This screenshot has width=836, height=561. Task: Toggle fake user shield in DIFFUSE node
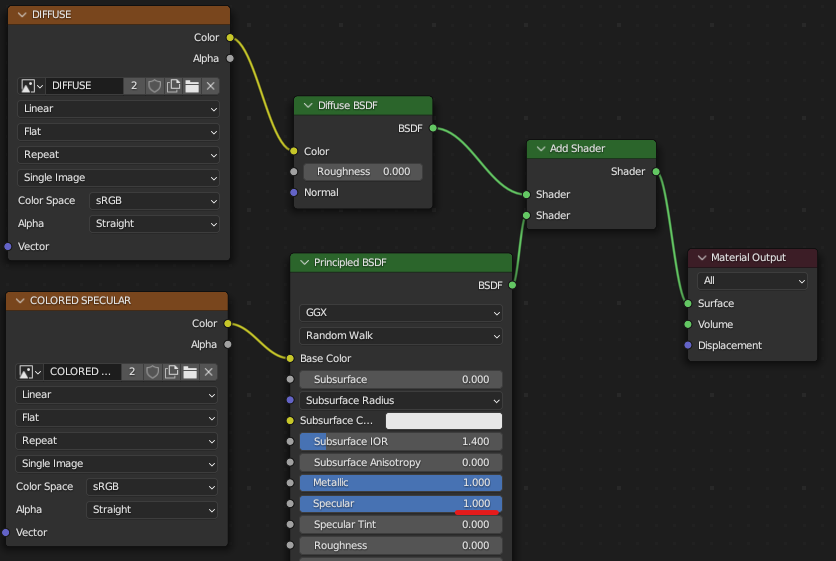pos(155,86)
